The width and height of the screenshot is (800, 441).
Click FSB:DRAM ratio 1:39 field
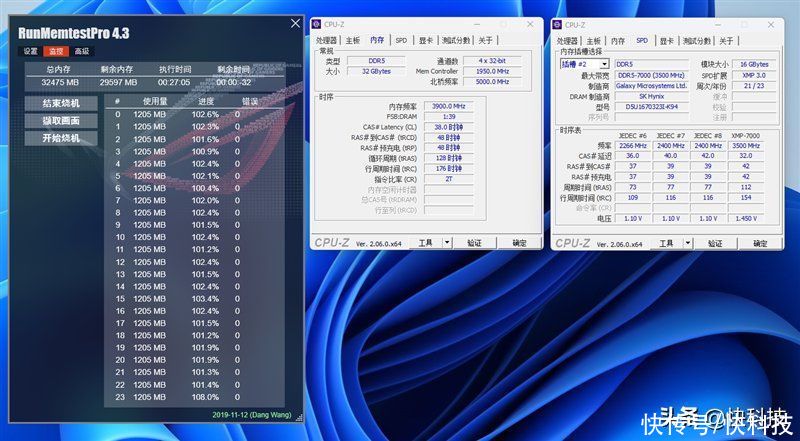coord(448,116)
